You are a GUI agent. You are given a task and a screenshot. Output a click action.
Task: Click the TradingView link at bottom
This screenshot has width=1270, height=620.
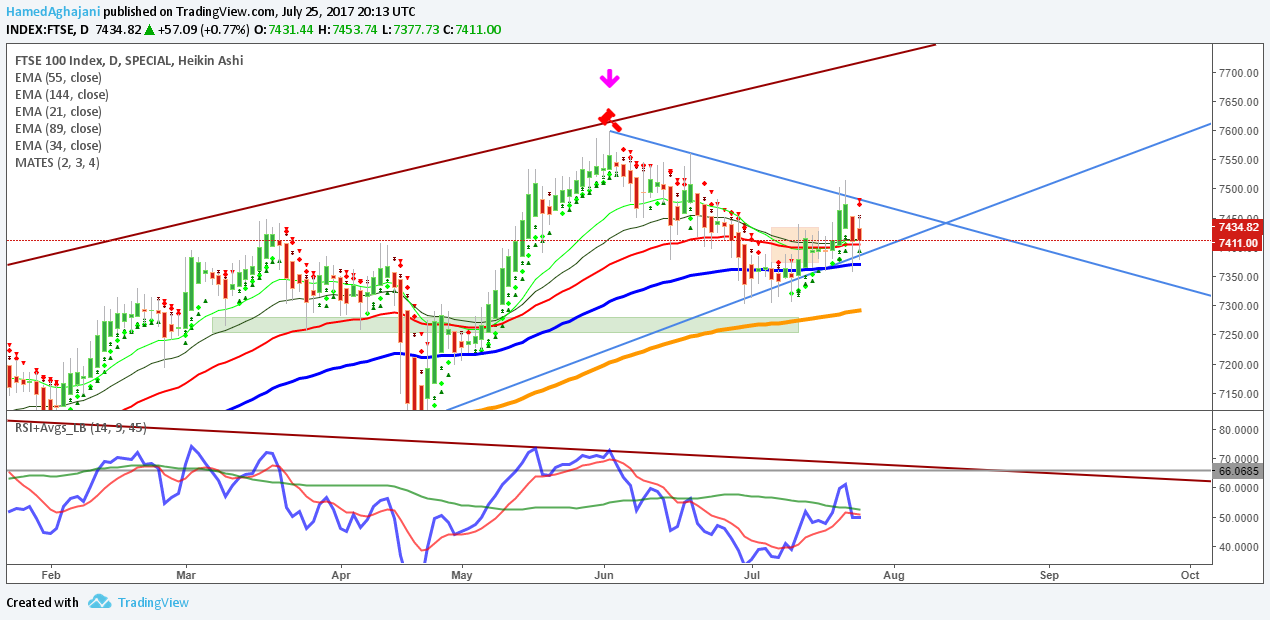pos(153,602)
